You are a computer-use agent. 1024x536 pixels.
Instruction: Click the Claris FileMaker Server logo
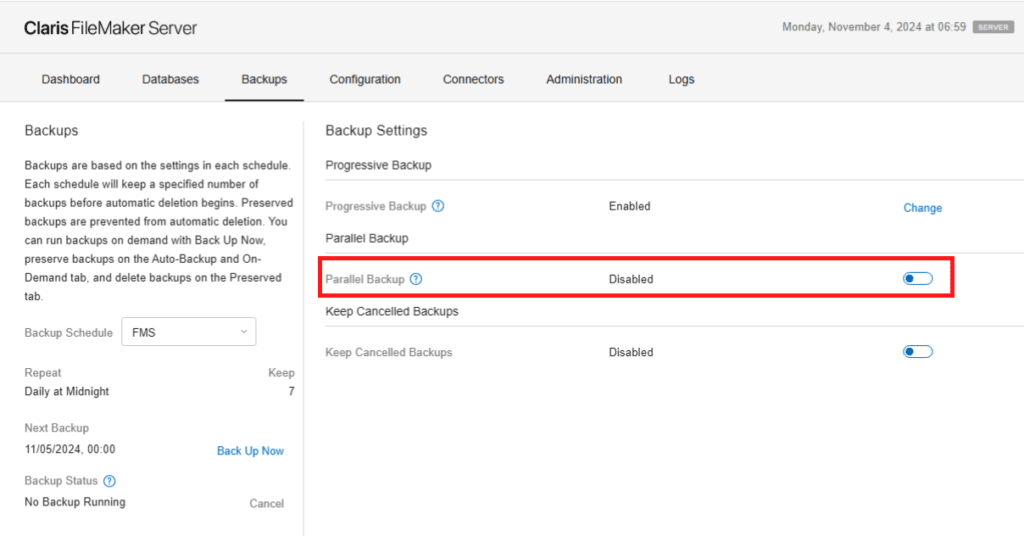pos(110,28)
